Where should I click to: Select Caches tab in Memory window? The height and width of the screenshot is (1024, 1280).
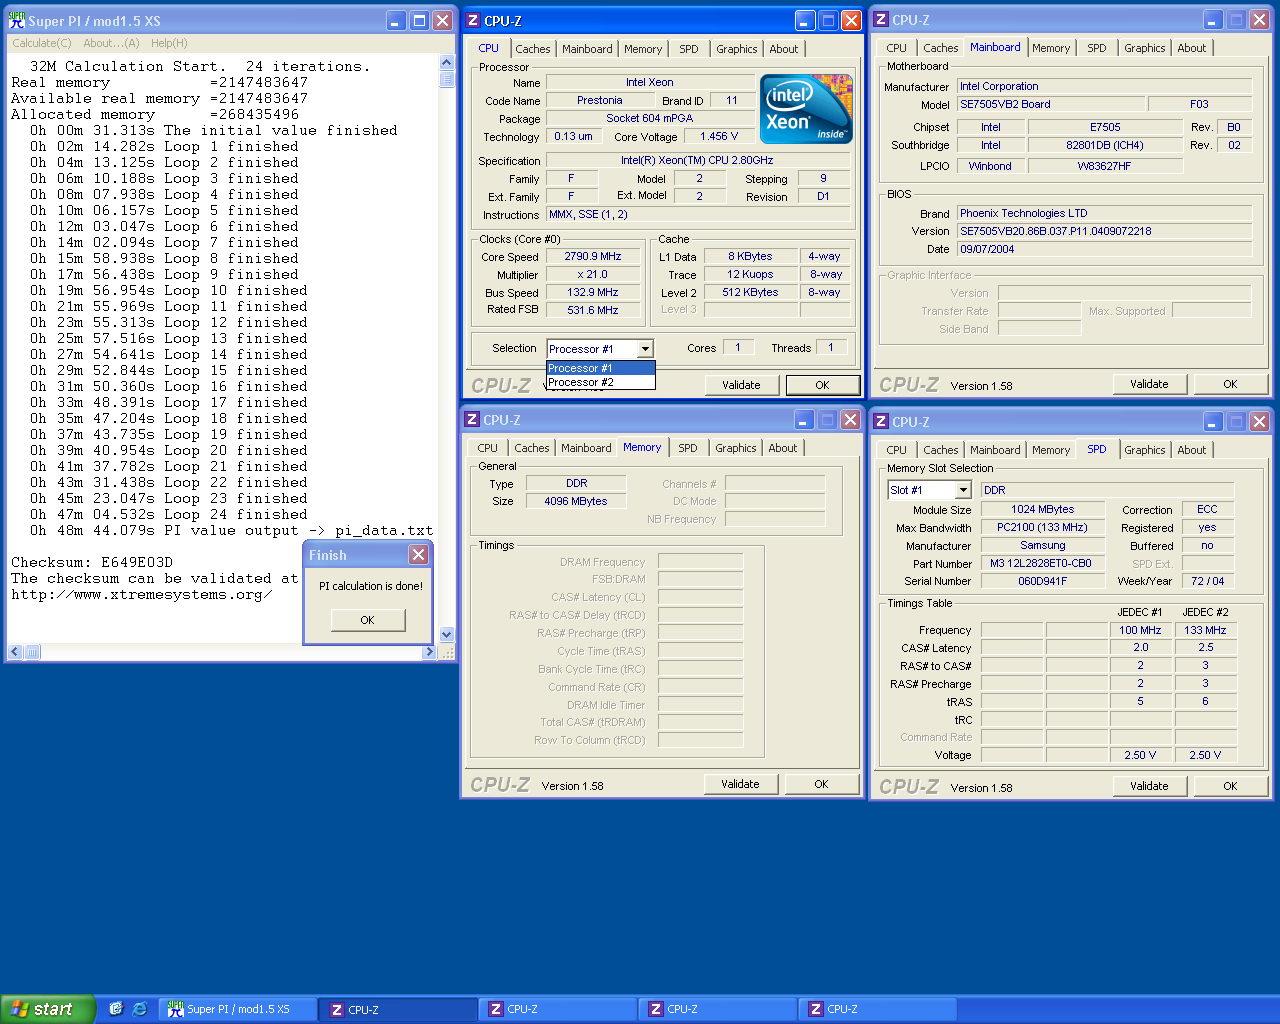pos(532,448)
